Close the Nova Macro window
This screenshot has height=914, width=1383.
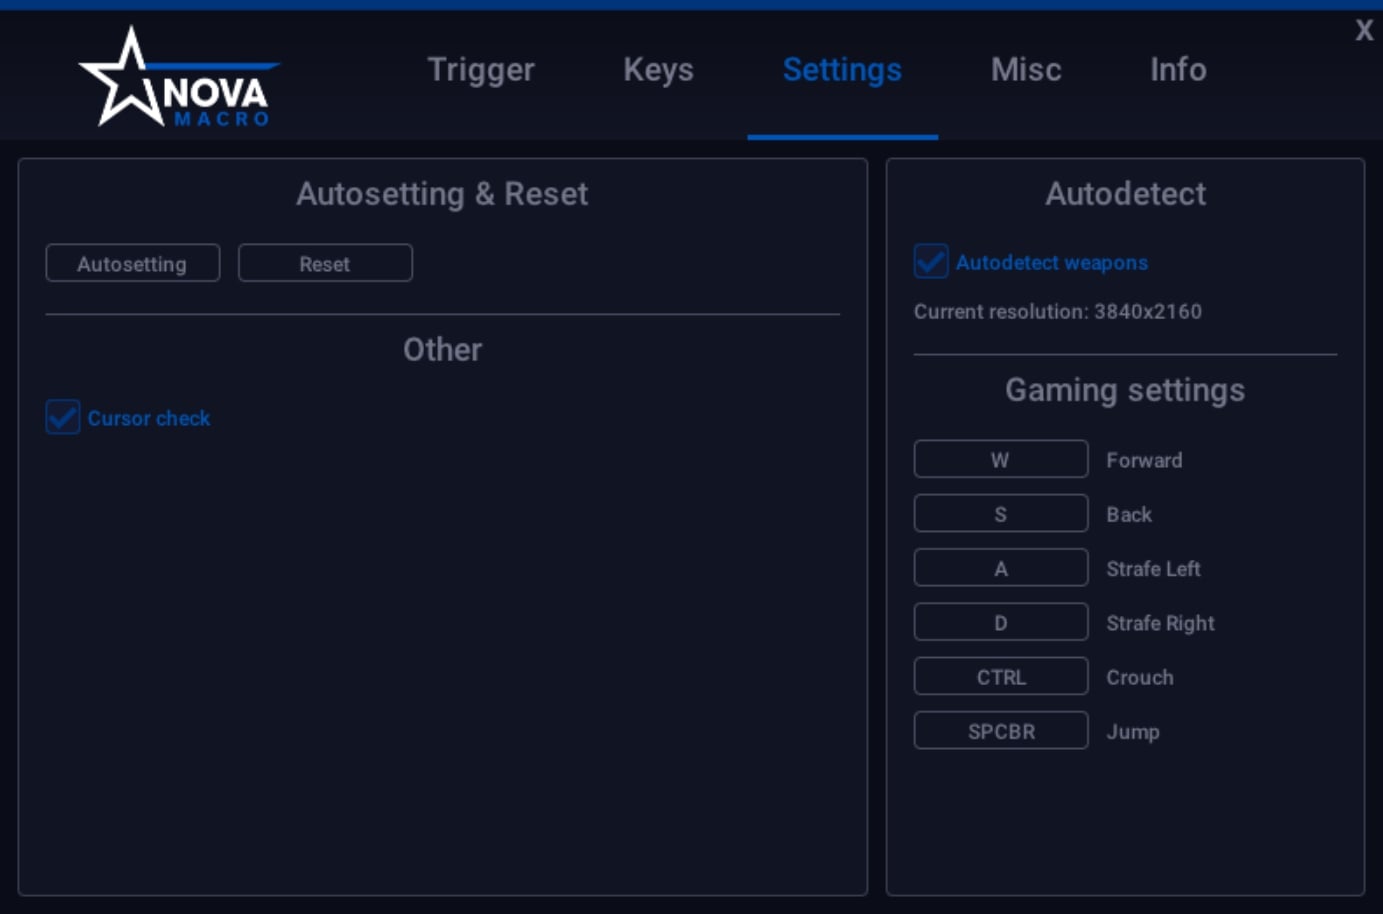coord(1364,30)
